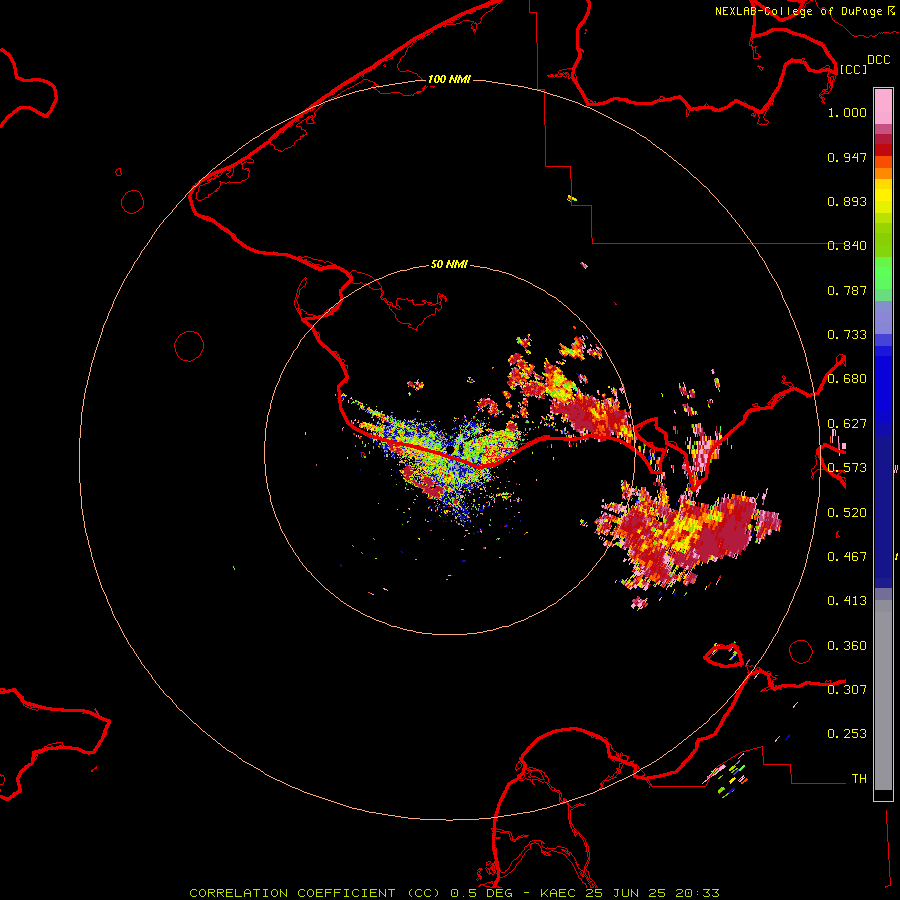Viewport: 900px width, 900px height.
Task: Select the 0.947 scale value
Action: point(847,157)
